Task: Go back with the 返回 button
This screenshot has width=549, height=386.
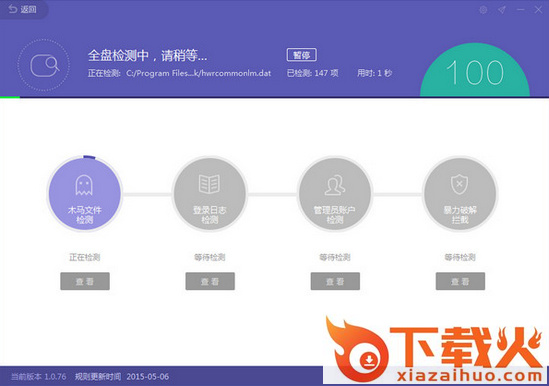Action: point(23,9)
